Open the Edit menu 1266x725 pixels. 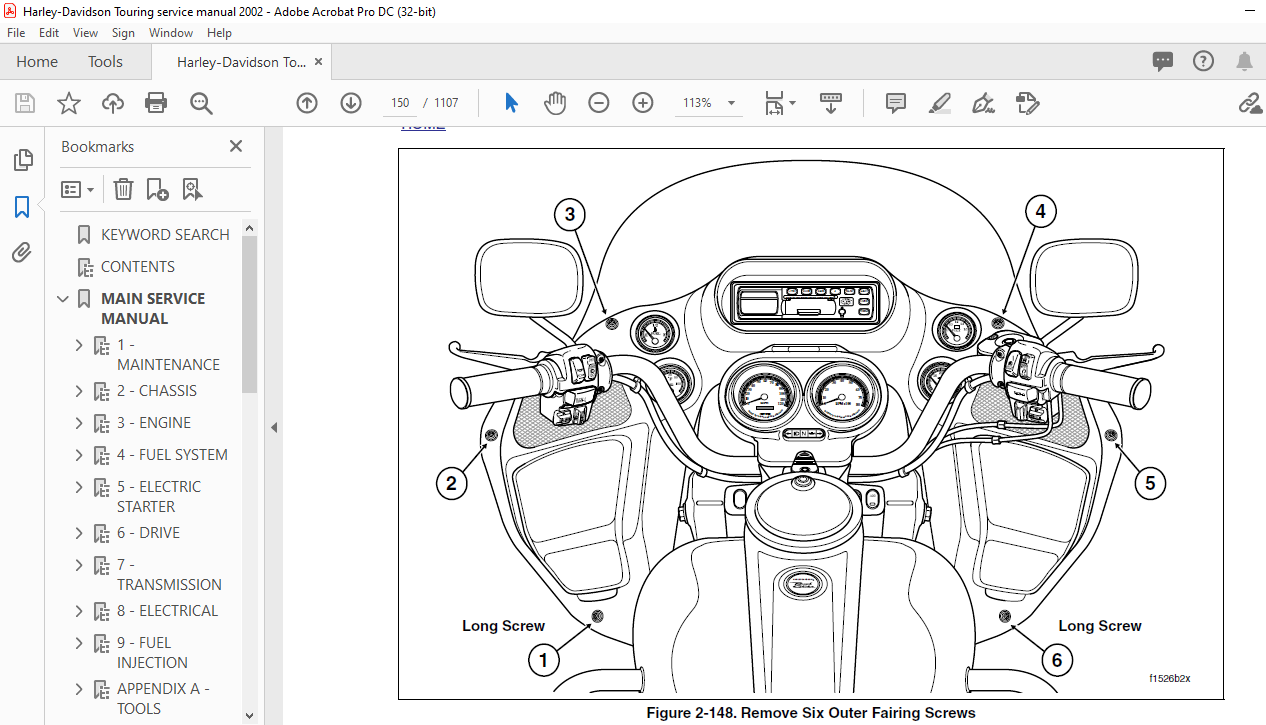[49, 33]
